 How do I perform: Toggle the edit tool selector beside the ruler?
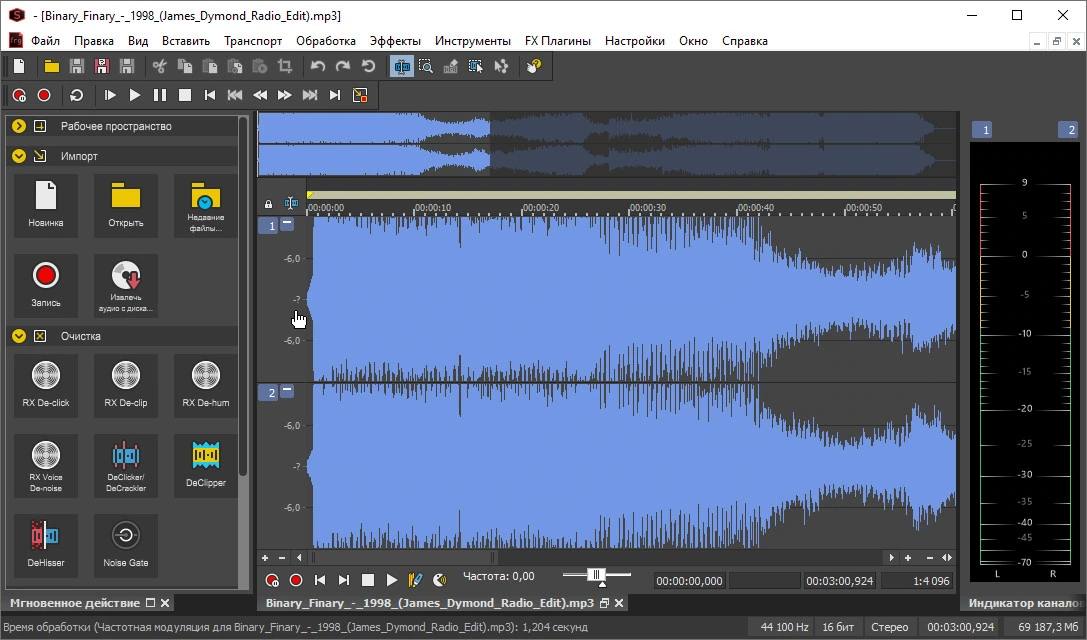pyautogui.click(x=291, y=203)
